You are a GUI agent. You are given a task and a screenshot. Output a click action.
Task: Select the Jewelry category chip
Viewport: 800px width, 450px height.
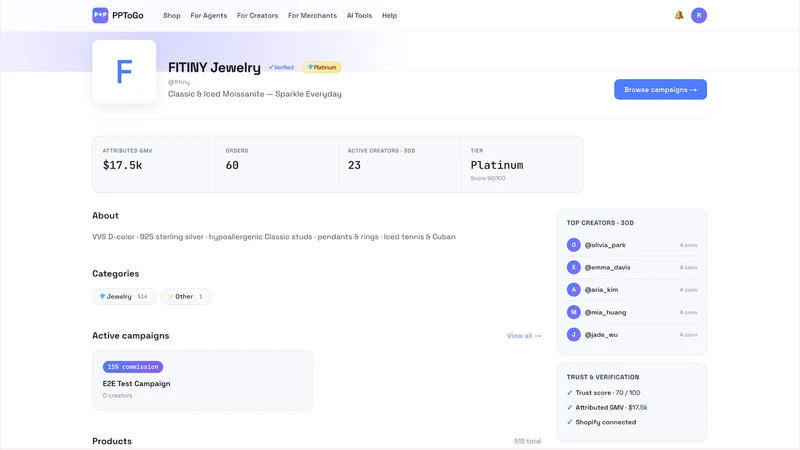pos(124,296)
